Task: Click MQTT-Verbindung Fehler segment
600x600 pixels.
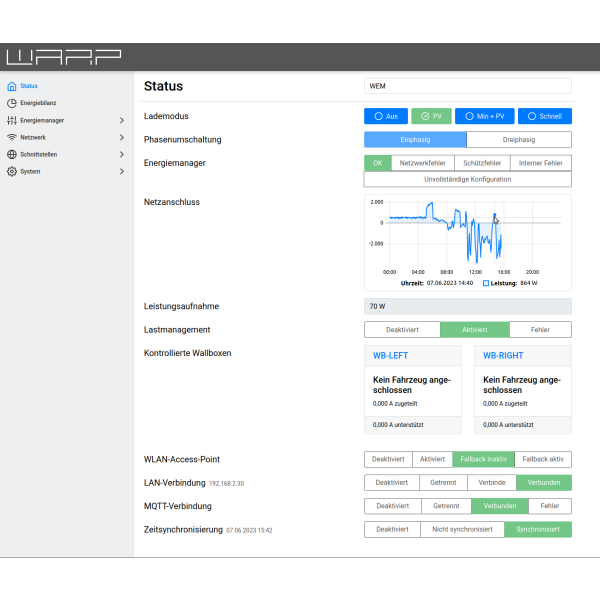Action: (550, 506)
